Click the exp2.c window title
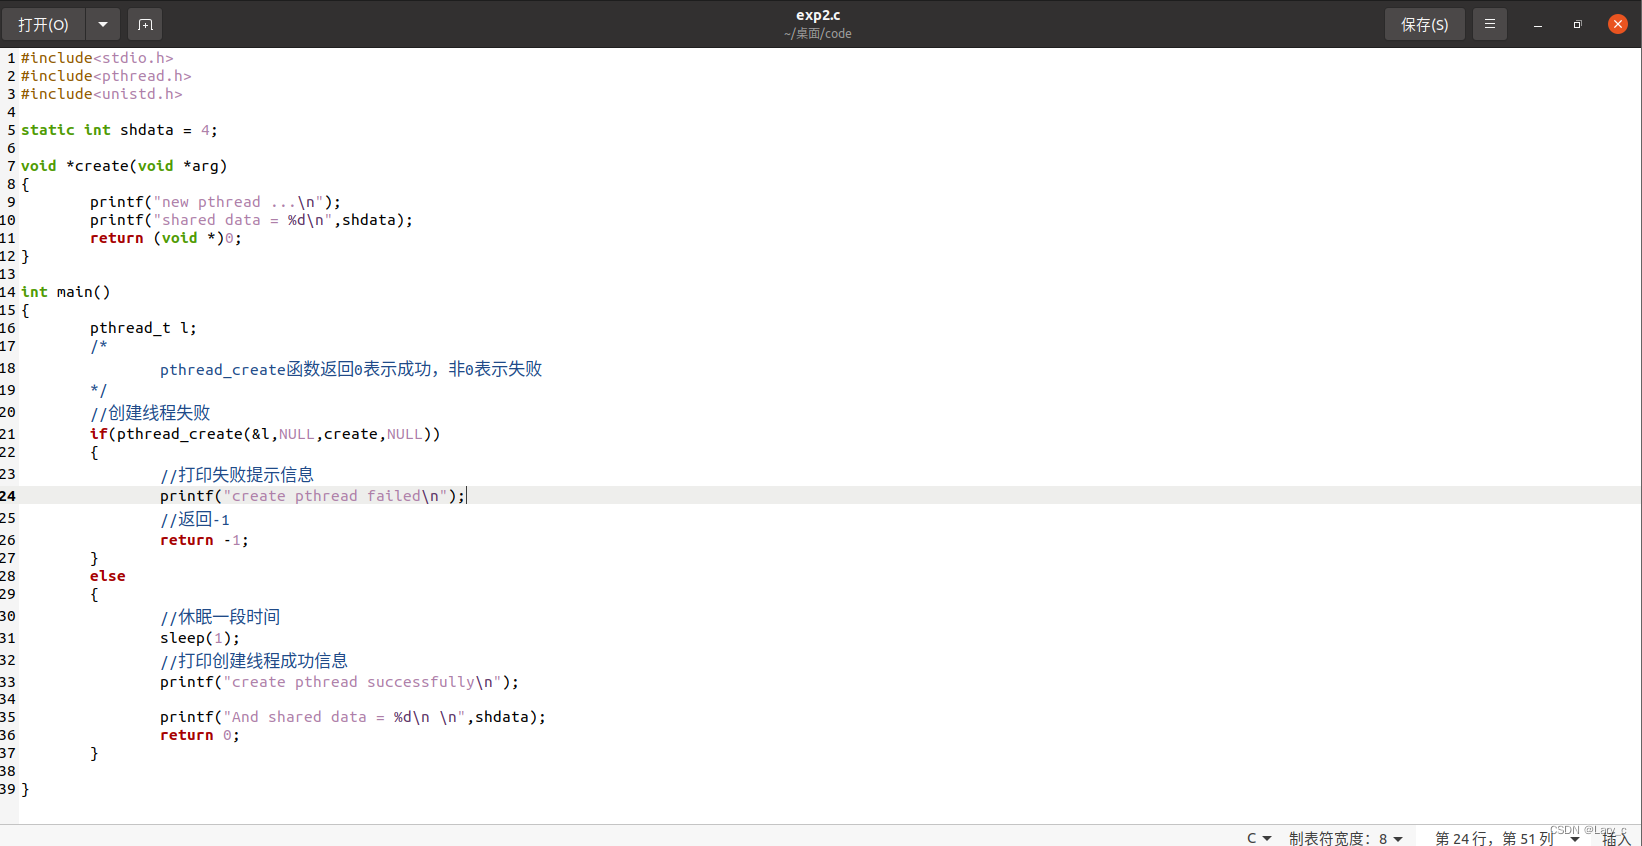Image resolution: width=1642 pixels, height=846 pixels. (x=818, y=15)
